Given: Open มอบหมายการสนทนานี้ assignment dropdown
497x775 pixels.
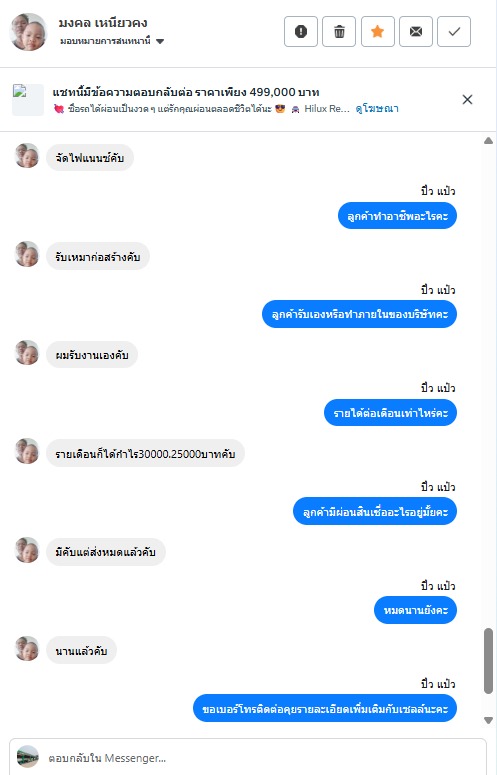Looking at the screenshot, I should point(112,41).
